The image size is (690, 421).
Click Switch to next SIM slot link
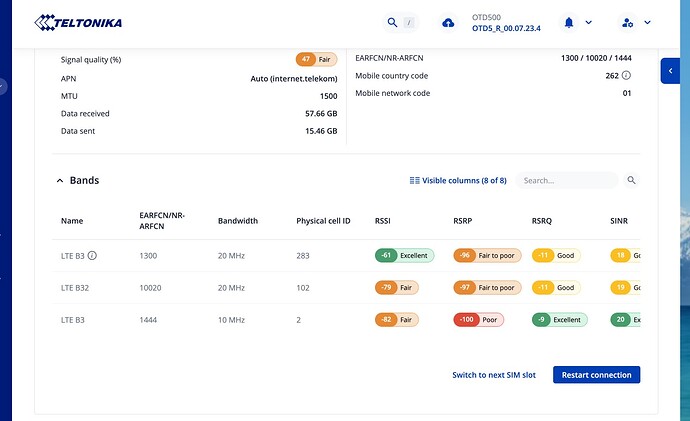(494, 375)
